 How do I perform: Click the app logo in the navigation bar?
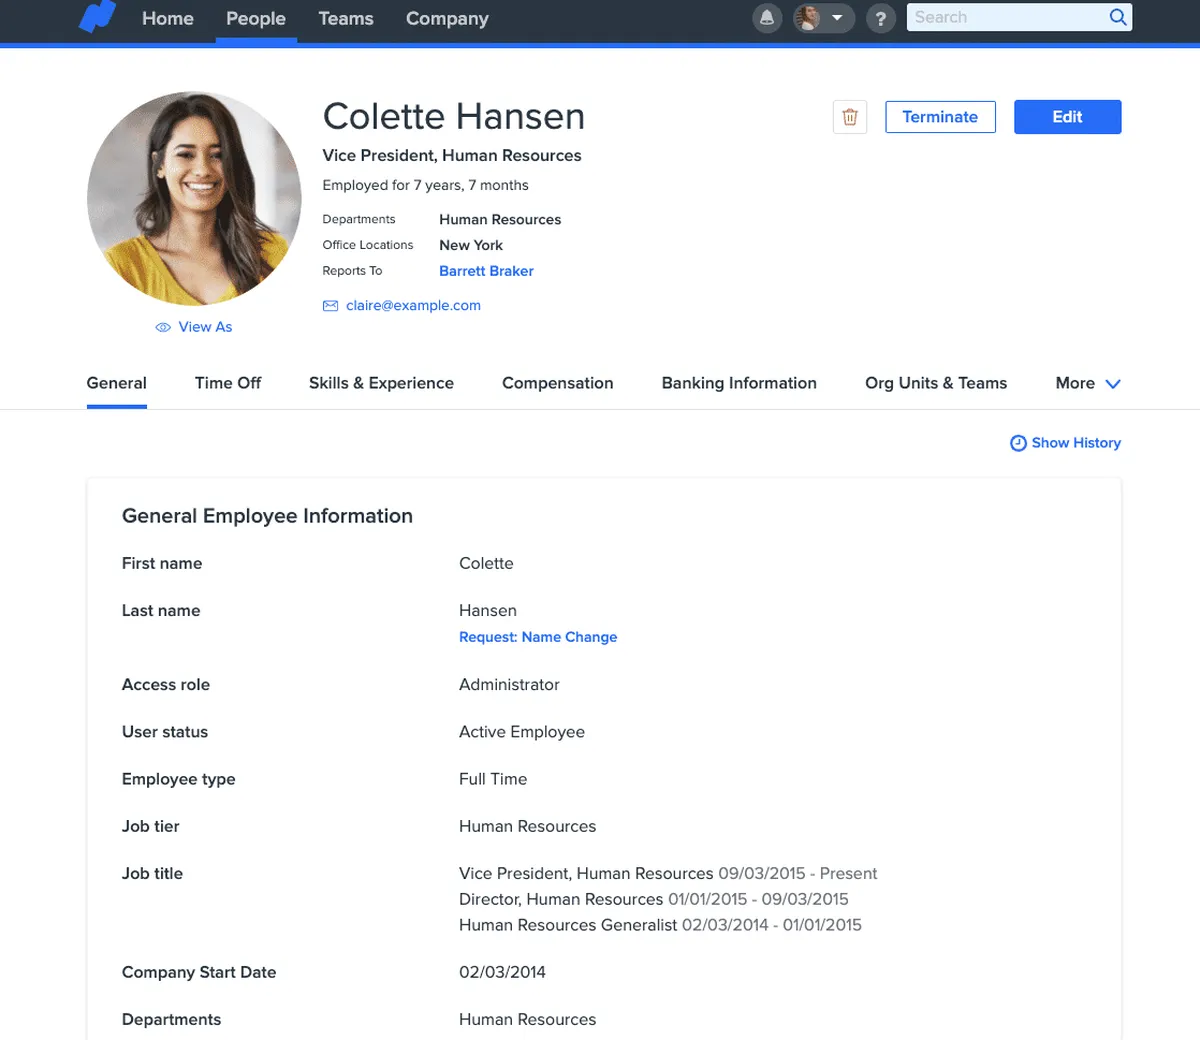tap(97, 18)
